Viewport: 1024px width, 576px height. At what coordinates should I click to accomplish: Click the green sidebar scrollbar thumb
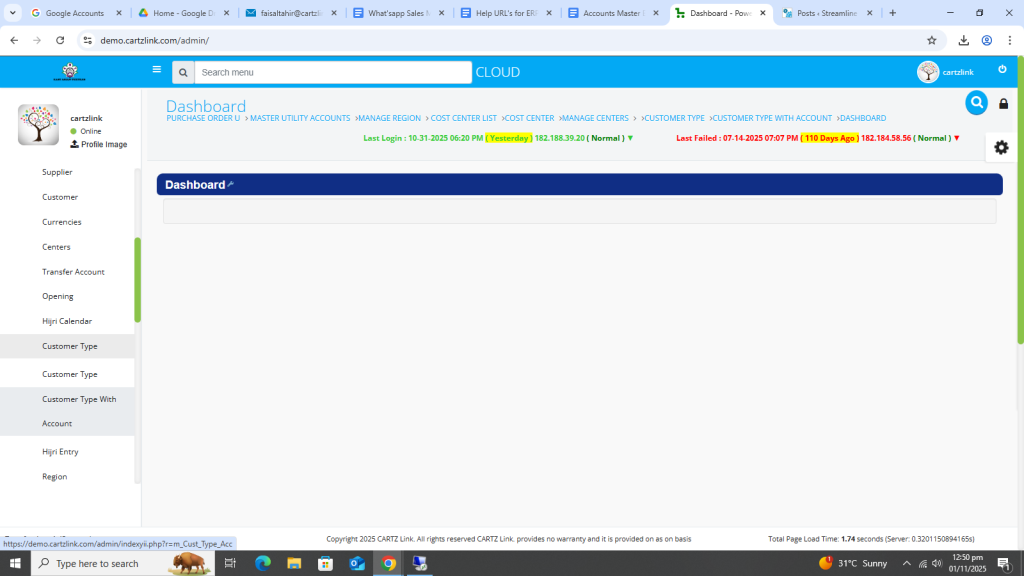(x=138, y=280)
